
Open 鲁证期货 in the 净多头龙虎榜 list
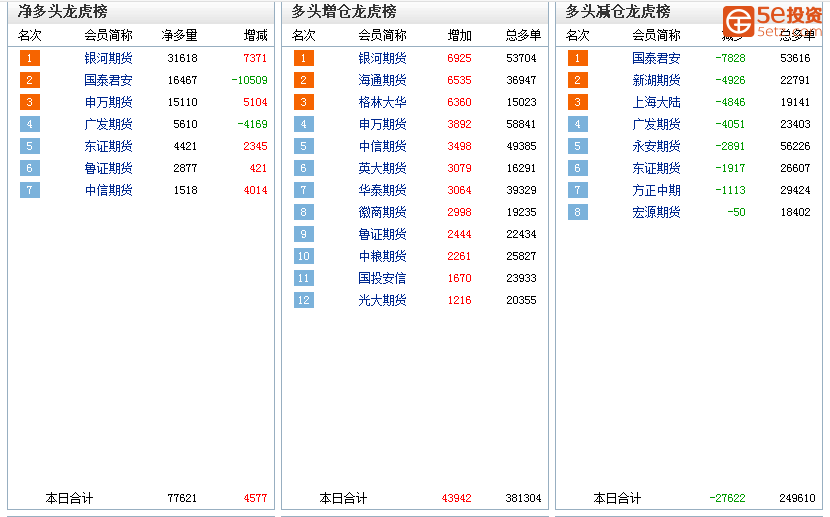[x=109, y=168]
